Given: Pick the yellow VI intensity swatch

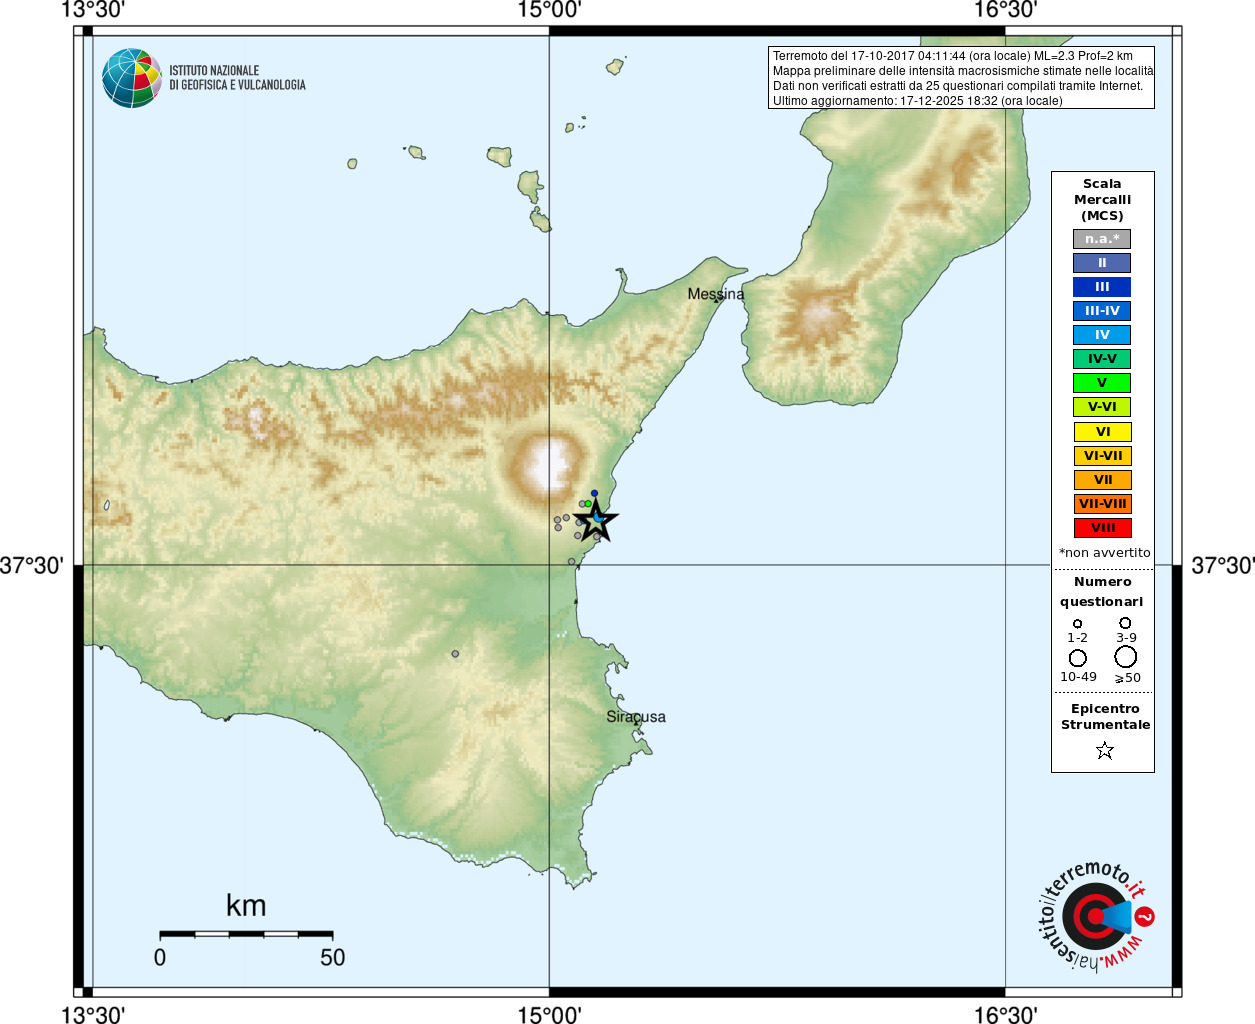Looking at the screenshot, I should pyautogui.click(x=1102, y=432).
